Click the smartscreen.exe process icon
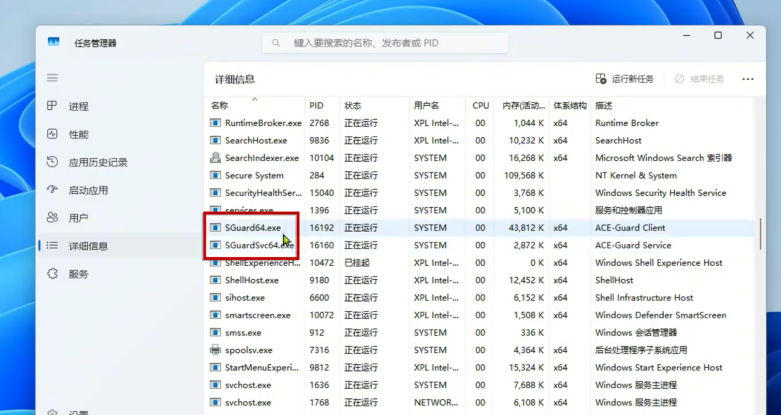 (215, 315)
